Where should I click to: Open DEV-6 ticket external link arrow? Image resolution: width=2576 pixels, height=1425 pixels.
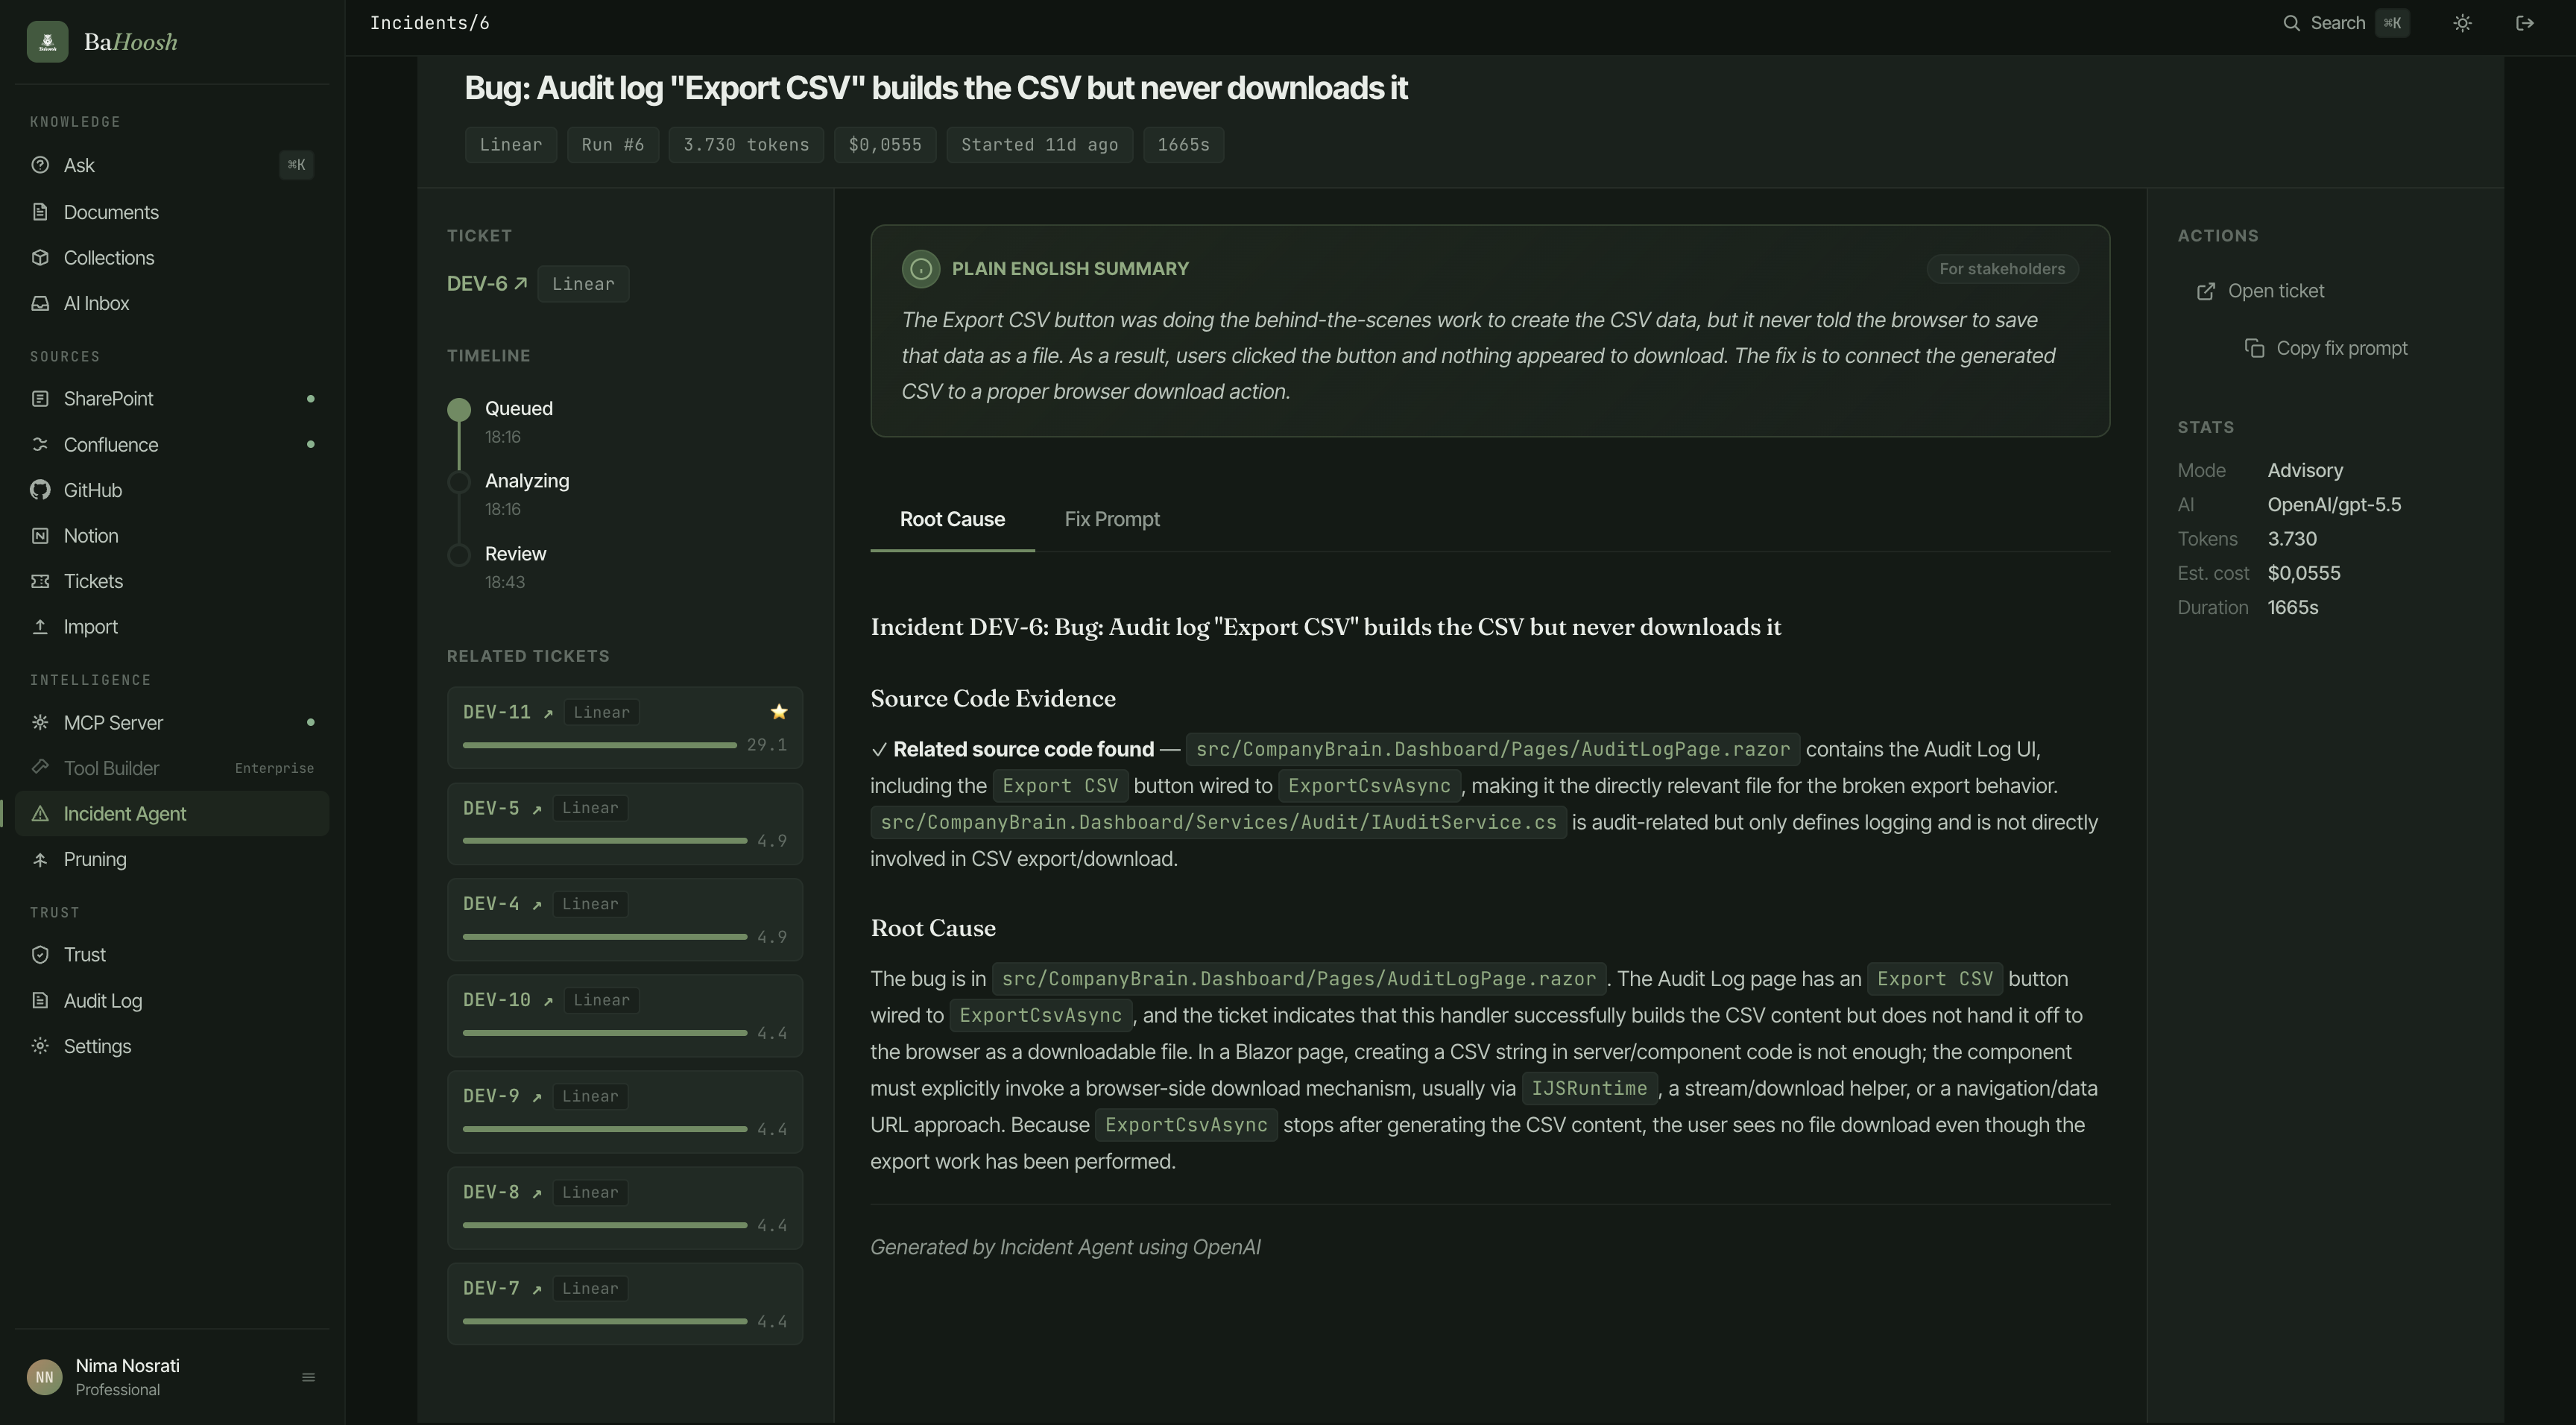[521, 284]
